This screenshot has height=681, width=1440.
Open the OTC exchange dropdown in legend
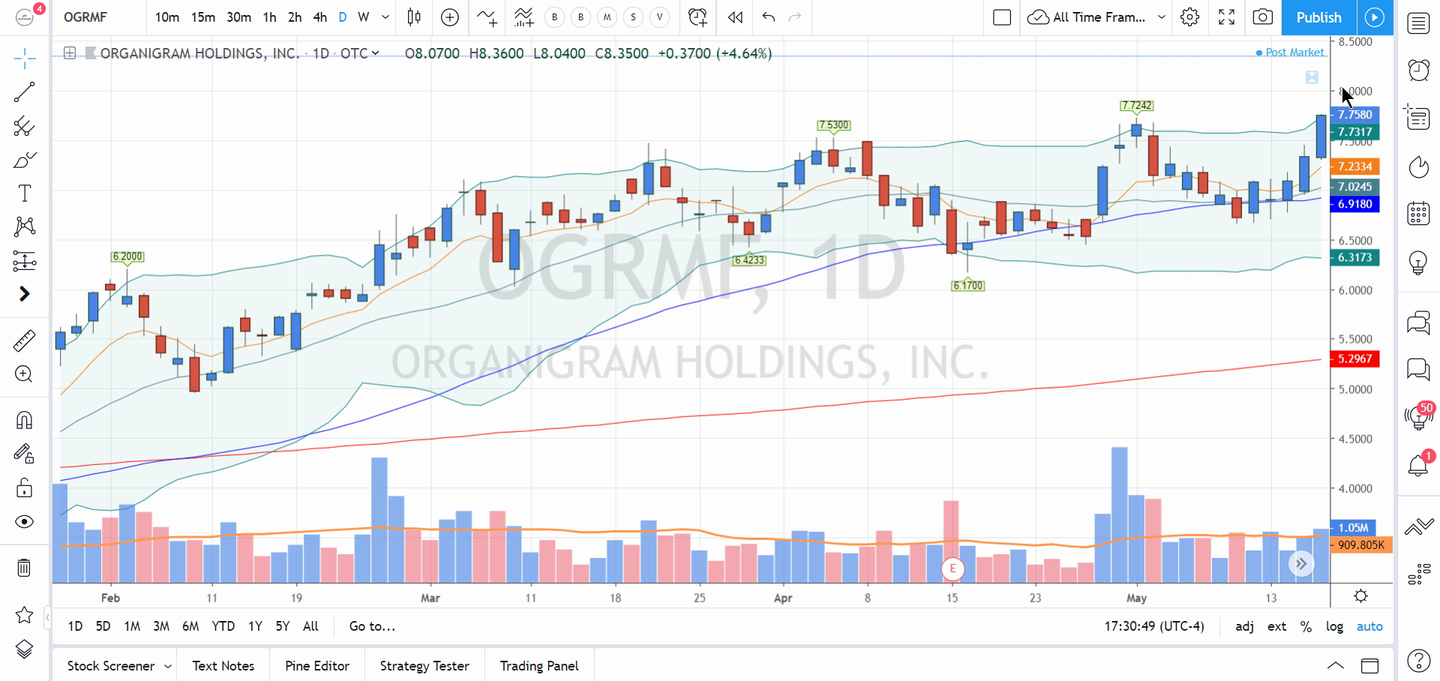coord(360,53)
